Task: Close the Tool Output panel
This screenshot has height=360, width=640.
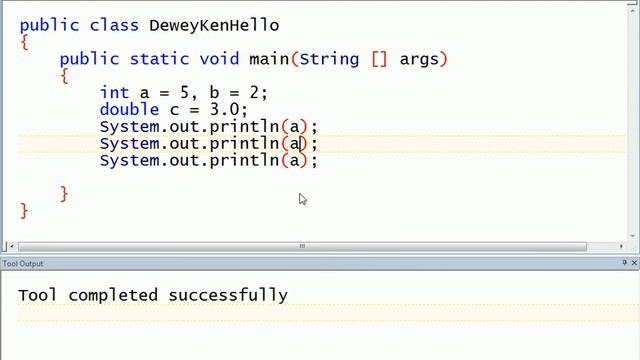Action: coord(634,263)
